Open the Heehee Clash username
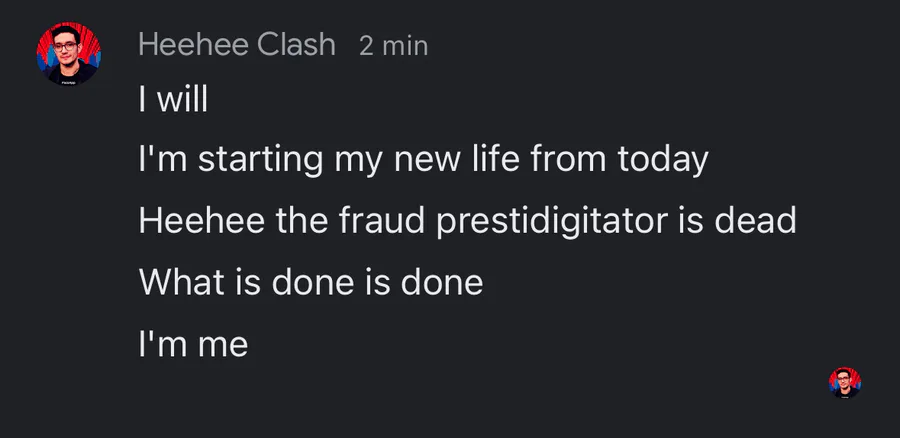This screenshot has height=438, width=900. 237,44
